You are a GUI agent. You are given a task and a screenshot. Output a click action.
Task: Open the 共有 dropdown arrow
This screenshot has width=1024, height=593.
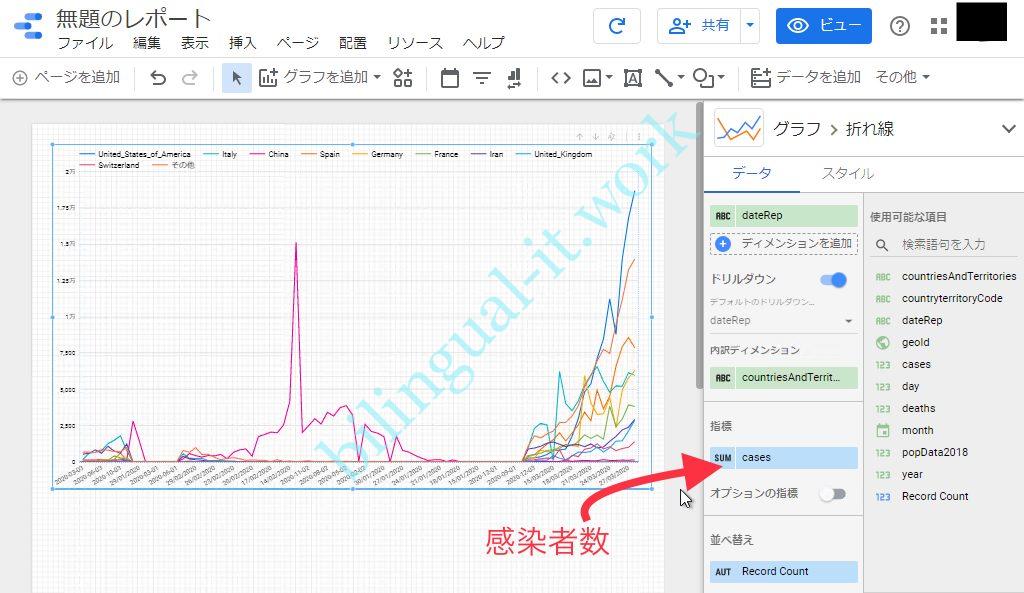[x=750, y=26]
